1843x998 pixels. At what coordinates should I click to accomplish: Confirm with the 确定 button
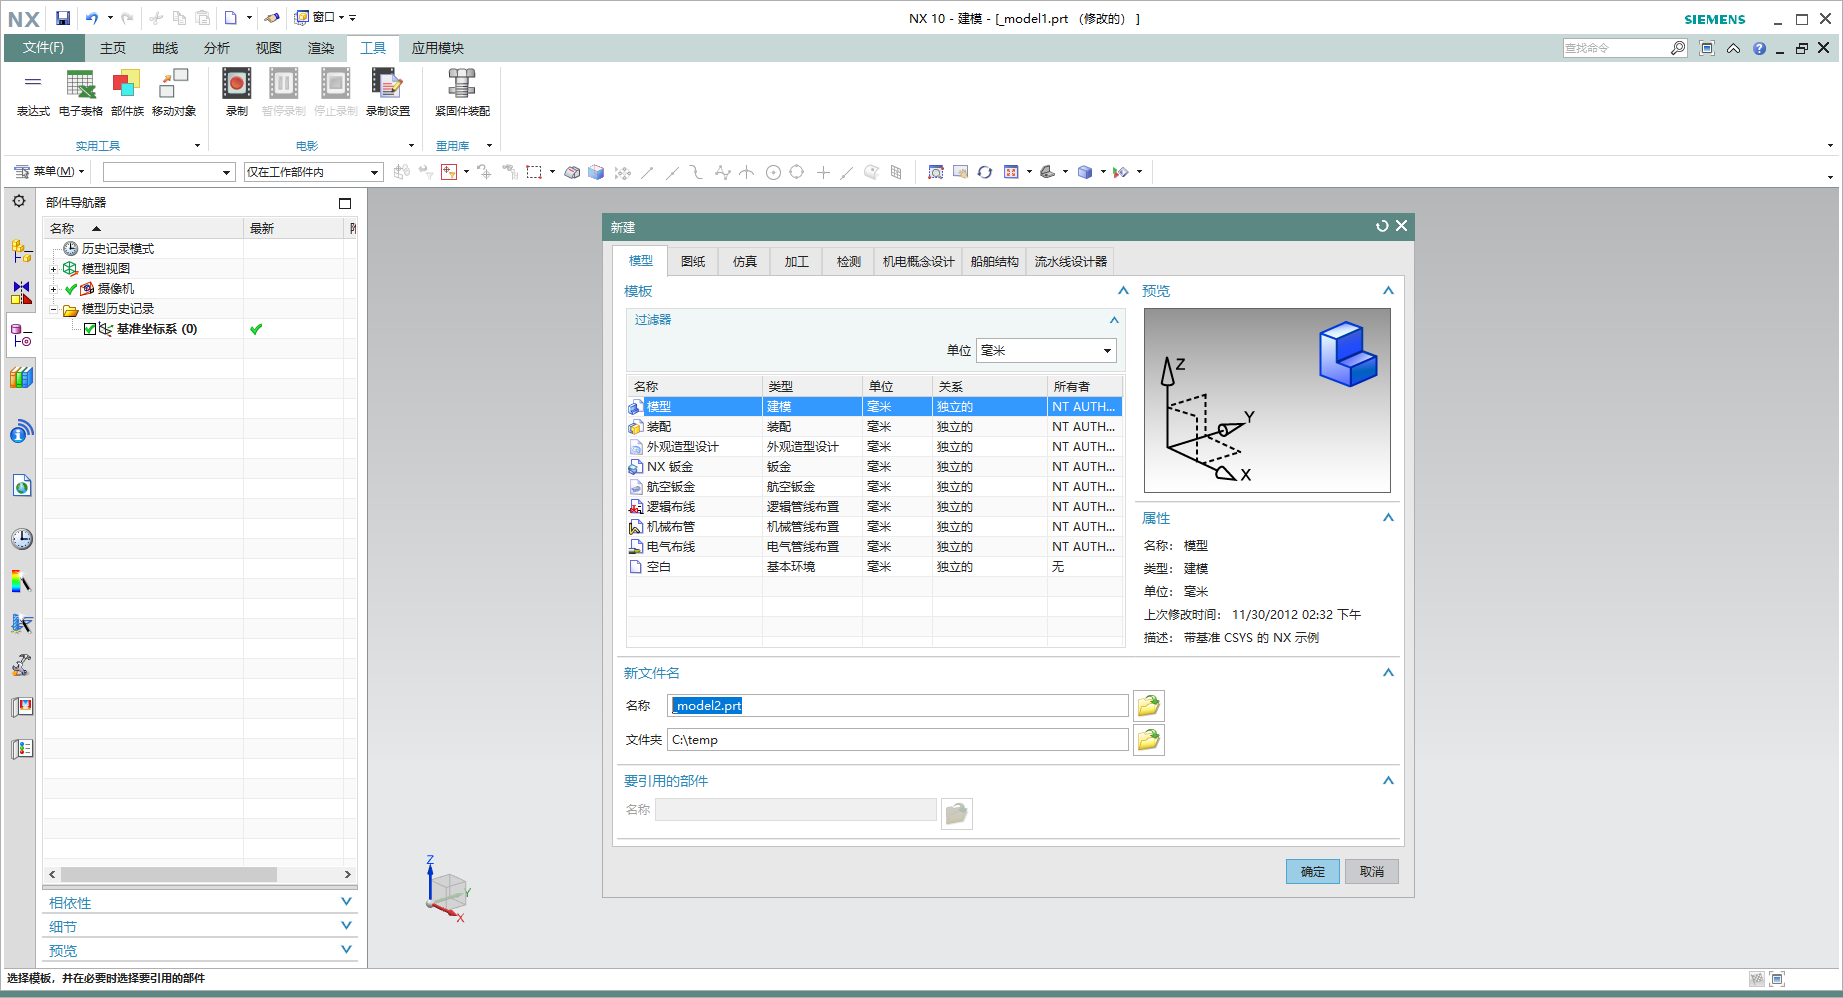click(x=1312, y=872)
